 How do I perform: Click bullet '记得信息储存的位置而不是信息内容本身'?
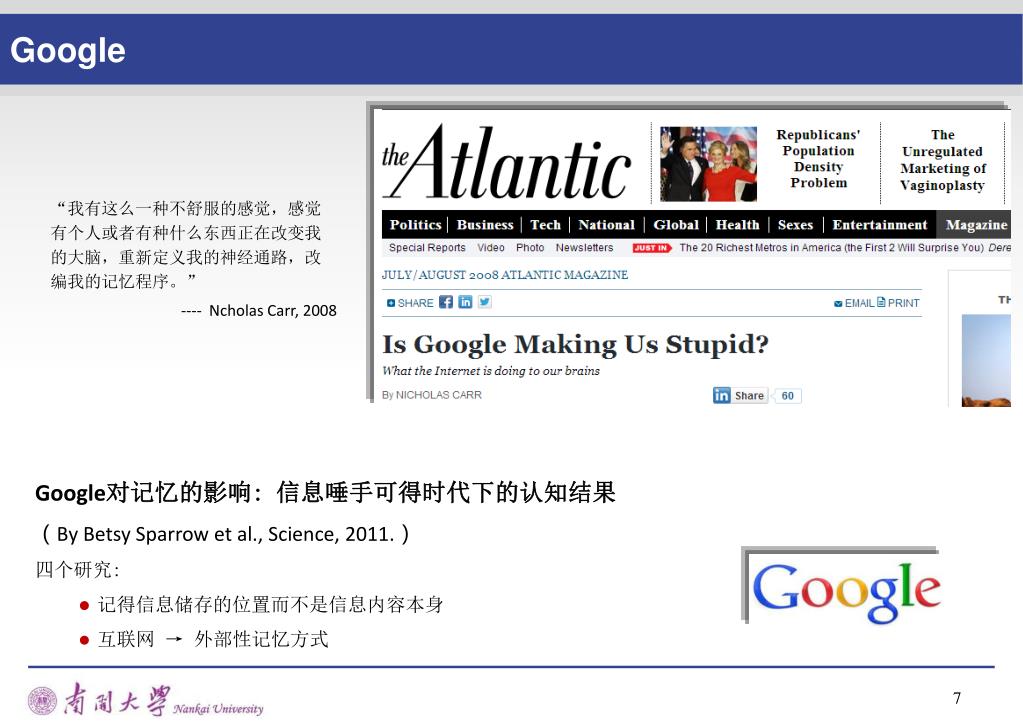[271, 604]
